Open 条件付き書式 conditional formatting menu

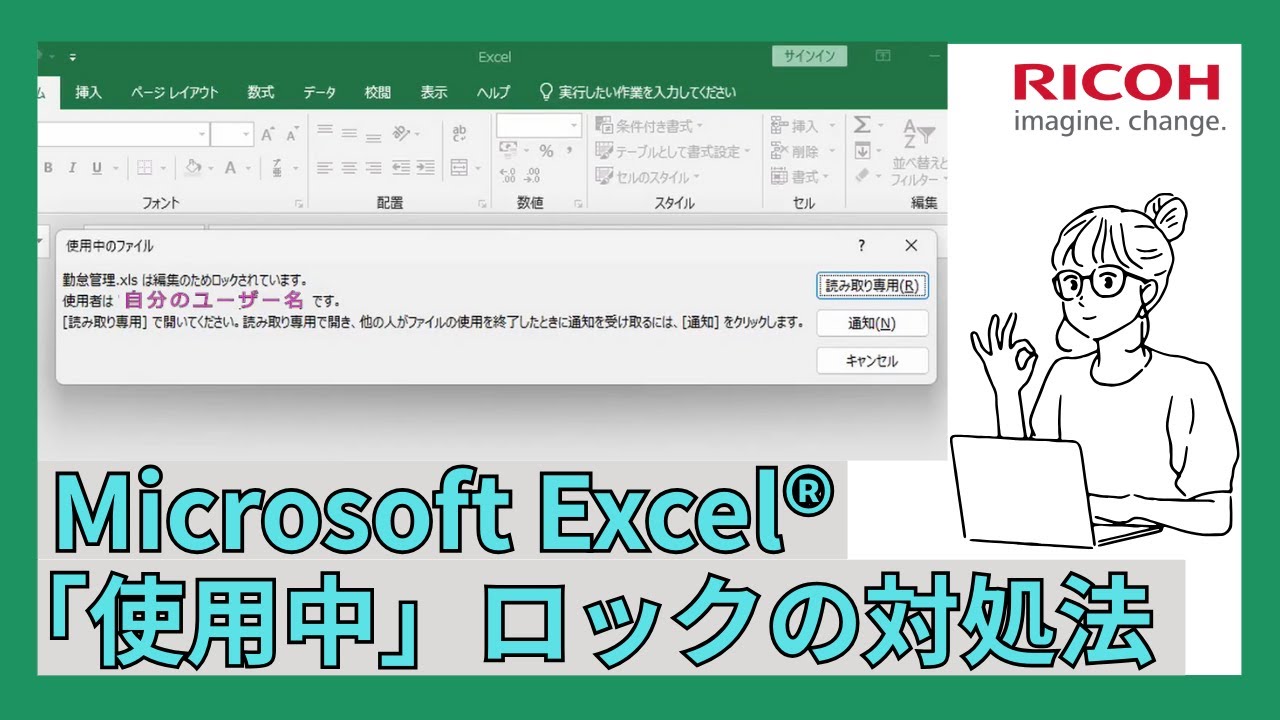tap(649, 126)
